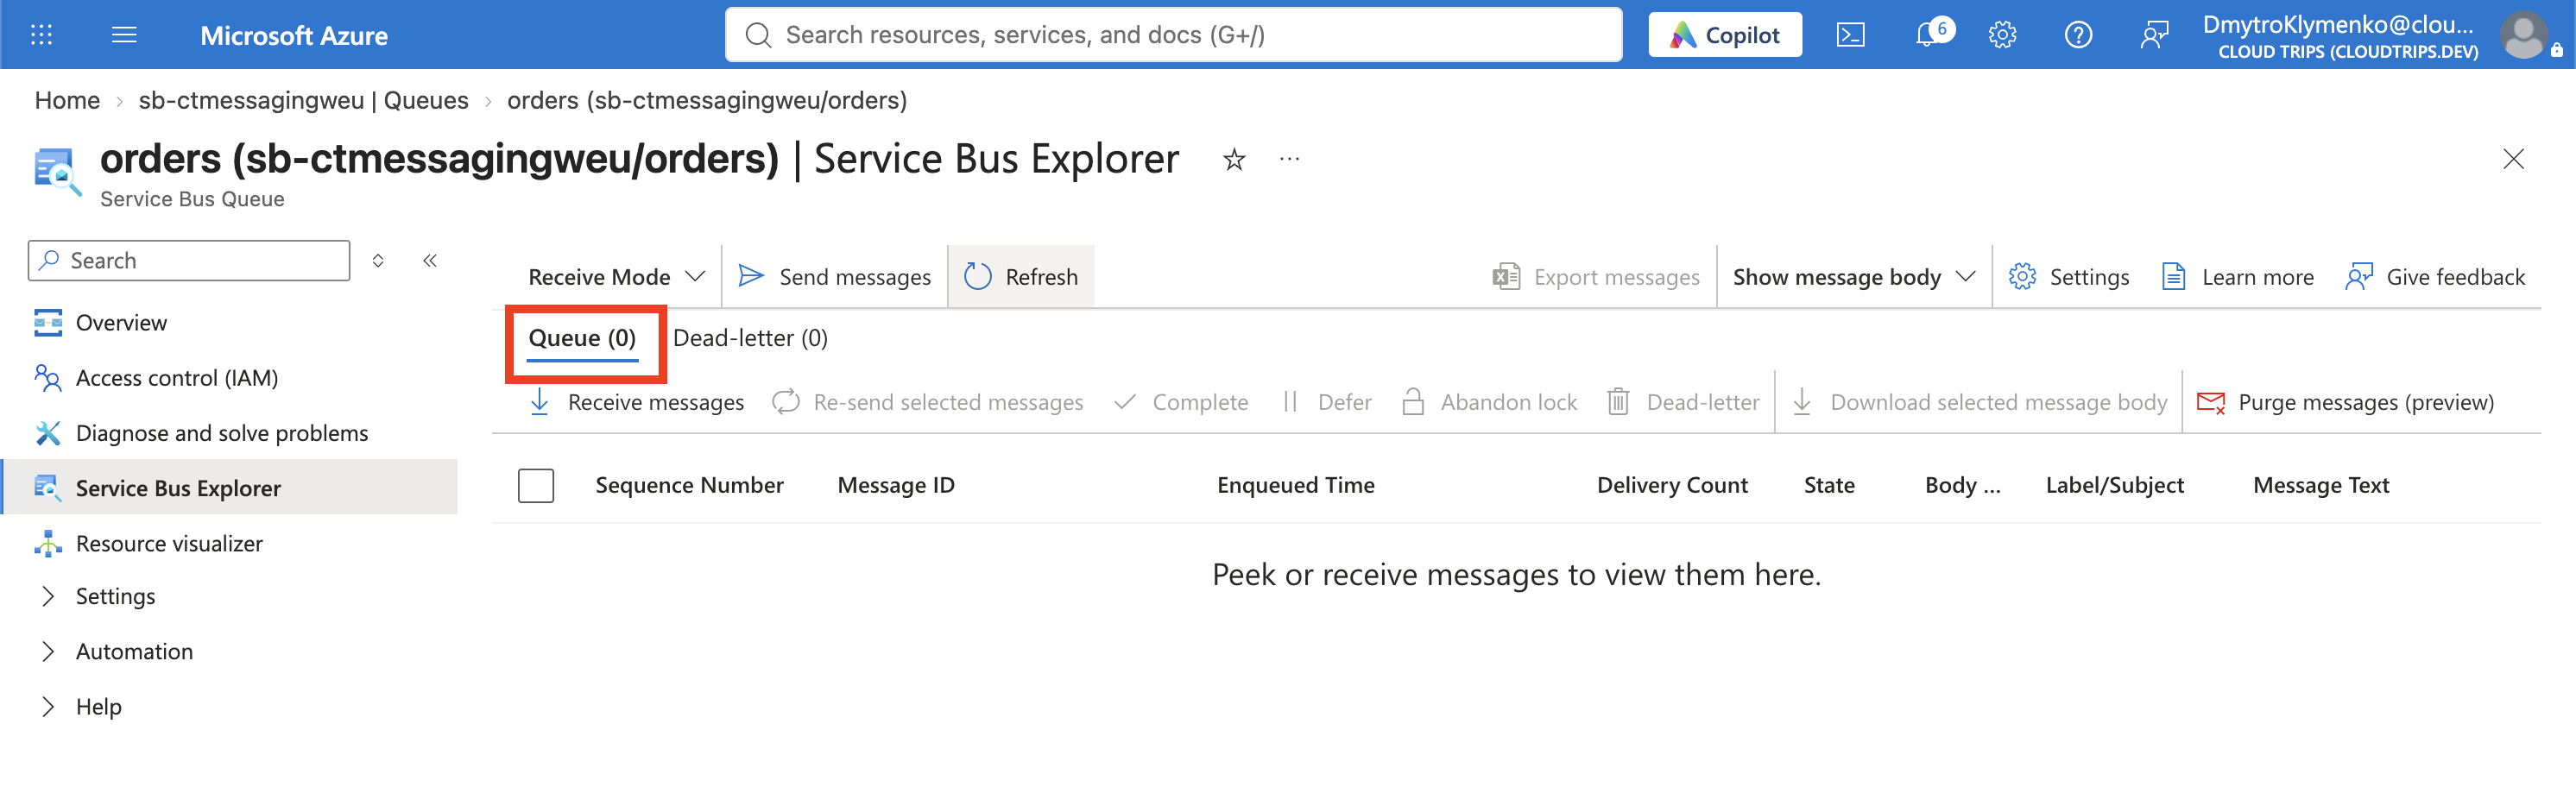Click Purge messages (preview)
Viewport: 2576px width, 787px height.
click(2345, 402)
